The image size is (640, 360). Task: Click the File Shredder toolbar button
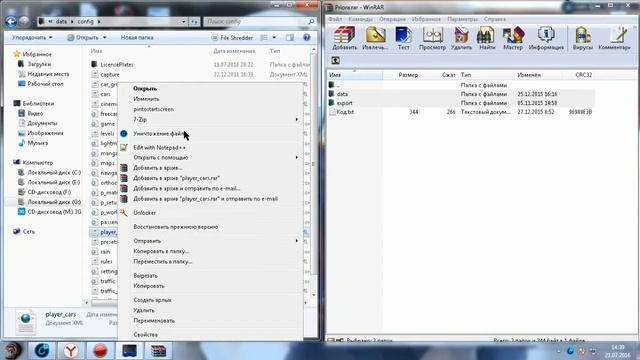pos(232,38)
